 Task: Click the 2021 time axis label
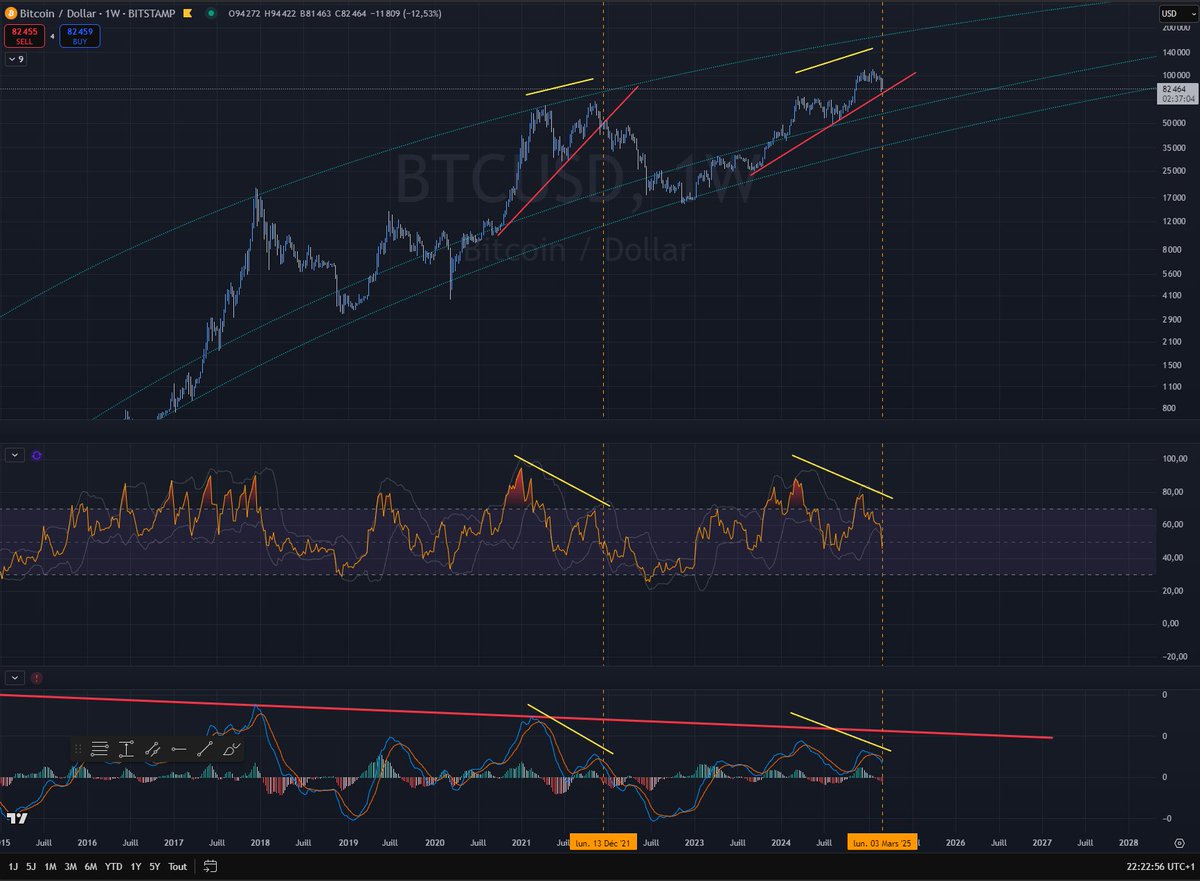click(x=520, y=843)
